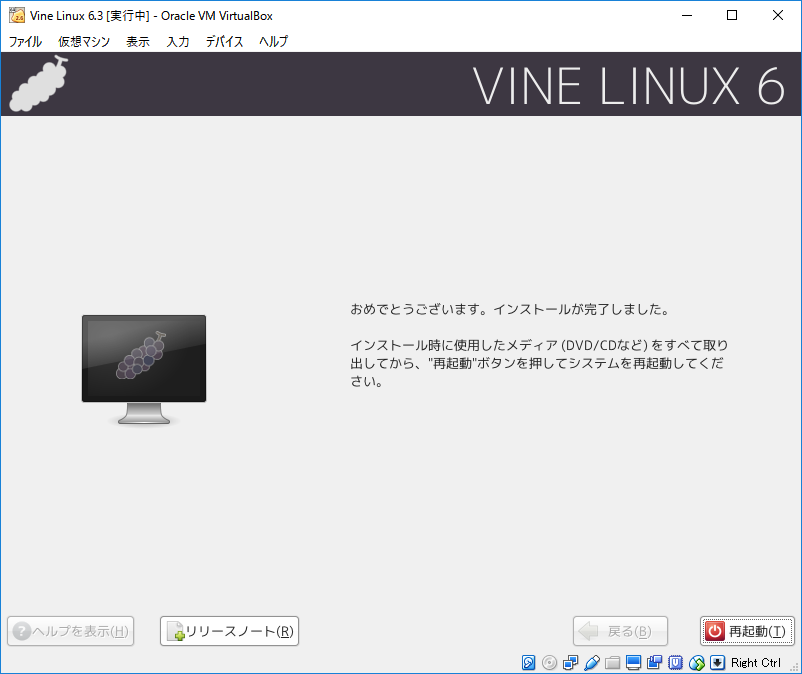The height and width of the screenshot is (674, 802).
Task: Open the リリースノート release notes button
Action: (x=230, y=631)
